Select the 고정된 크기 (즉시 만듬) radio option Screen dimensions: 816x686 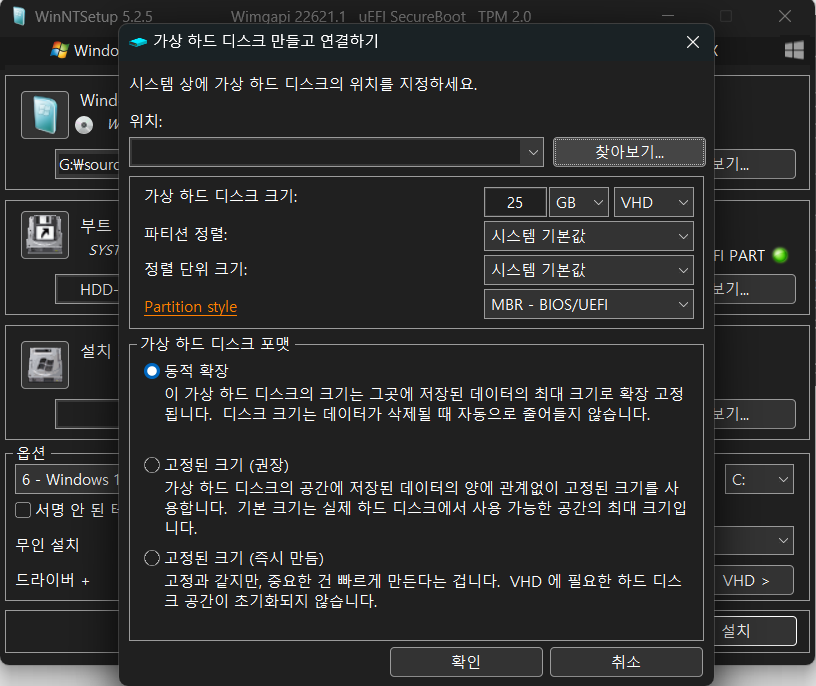[151, 558]
